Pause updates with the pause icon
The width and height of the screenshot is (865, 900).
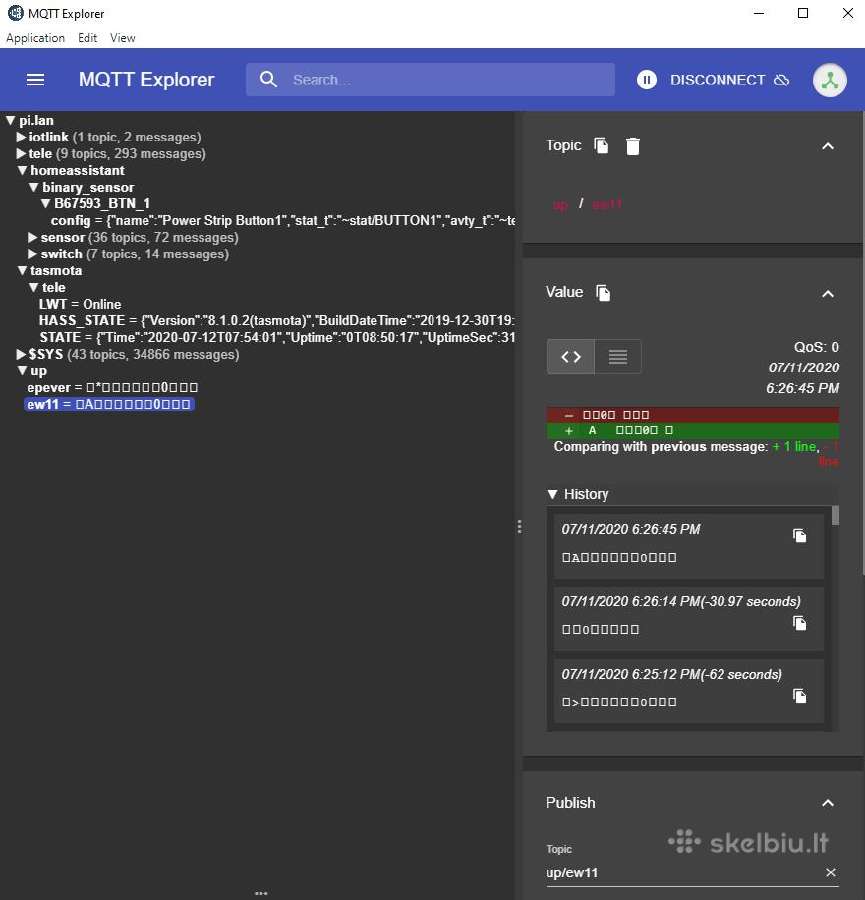[x=646, y=79]
